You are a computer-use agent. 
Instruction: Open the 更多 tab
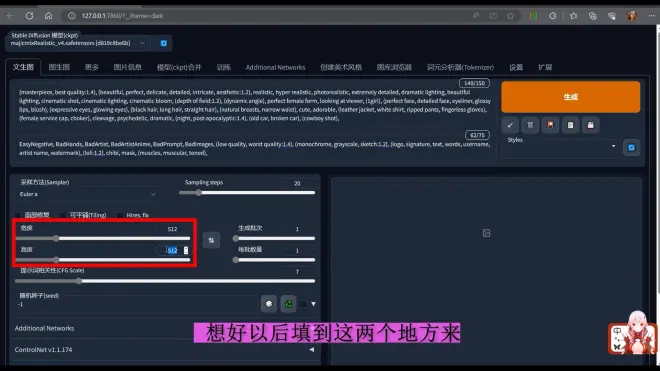91,67
